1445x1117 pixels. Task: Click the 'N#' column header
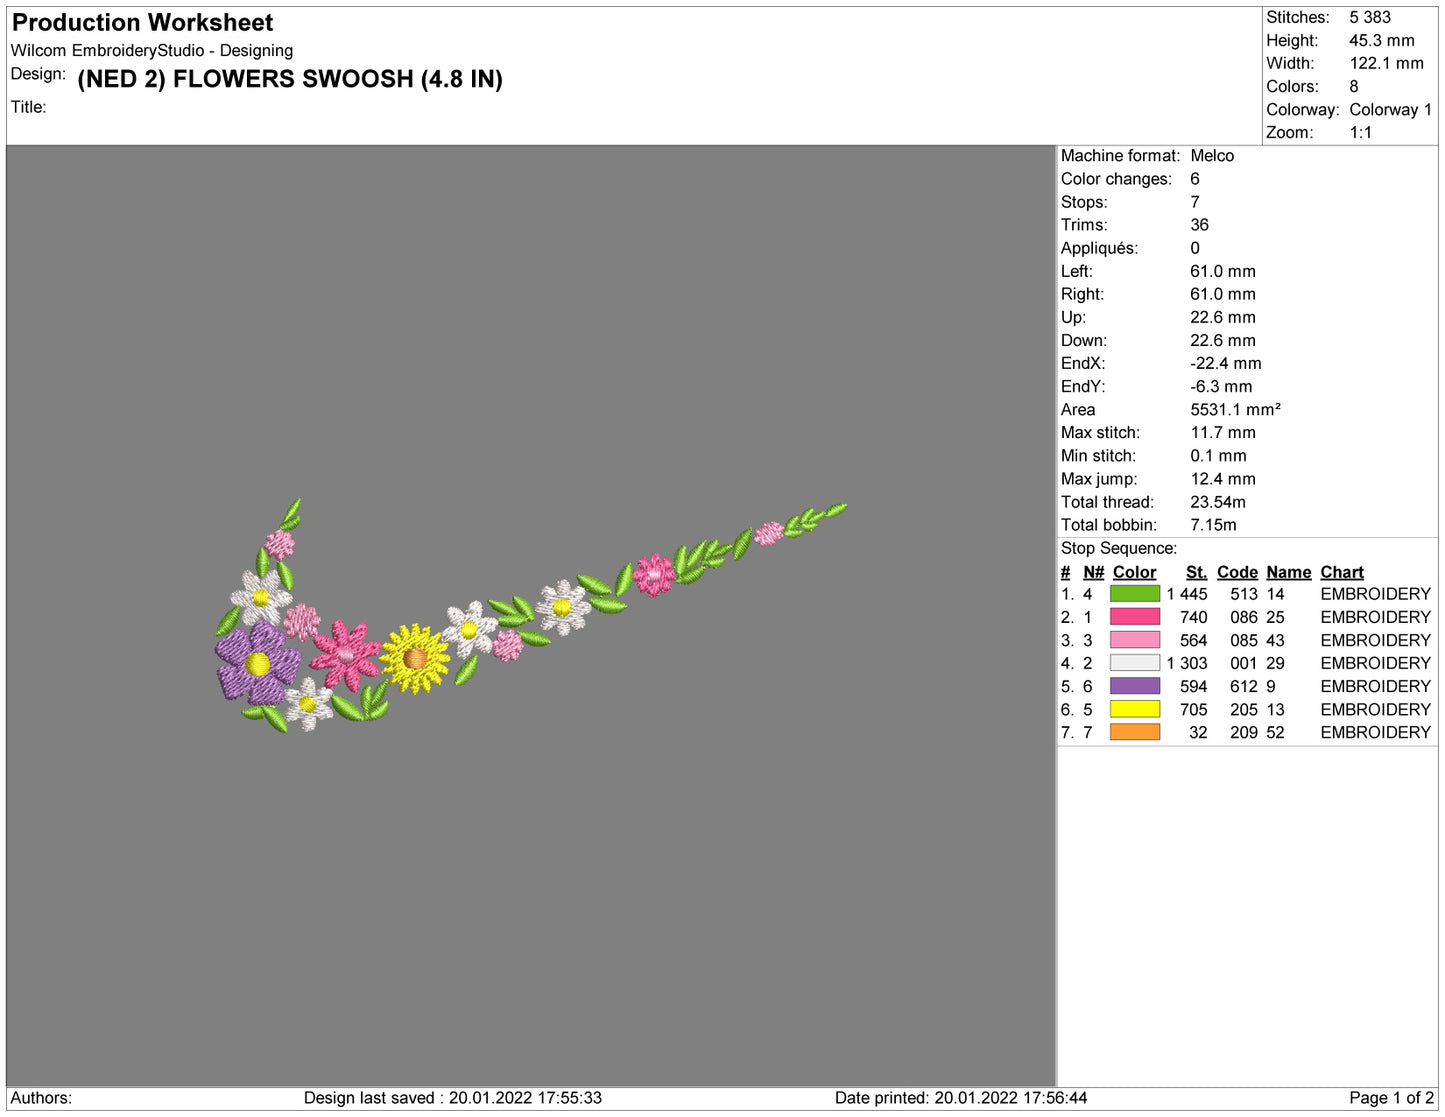pyautogui.click(x=1093, y=572)
